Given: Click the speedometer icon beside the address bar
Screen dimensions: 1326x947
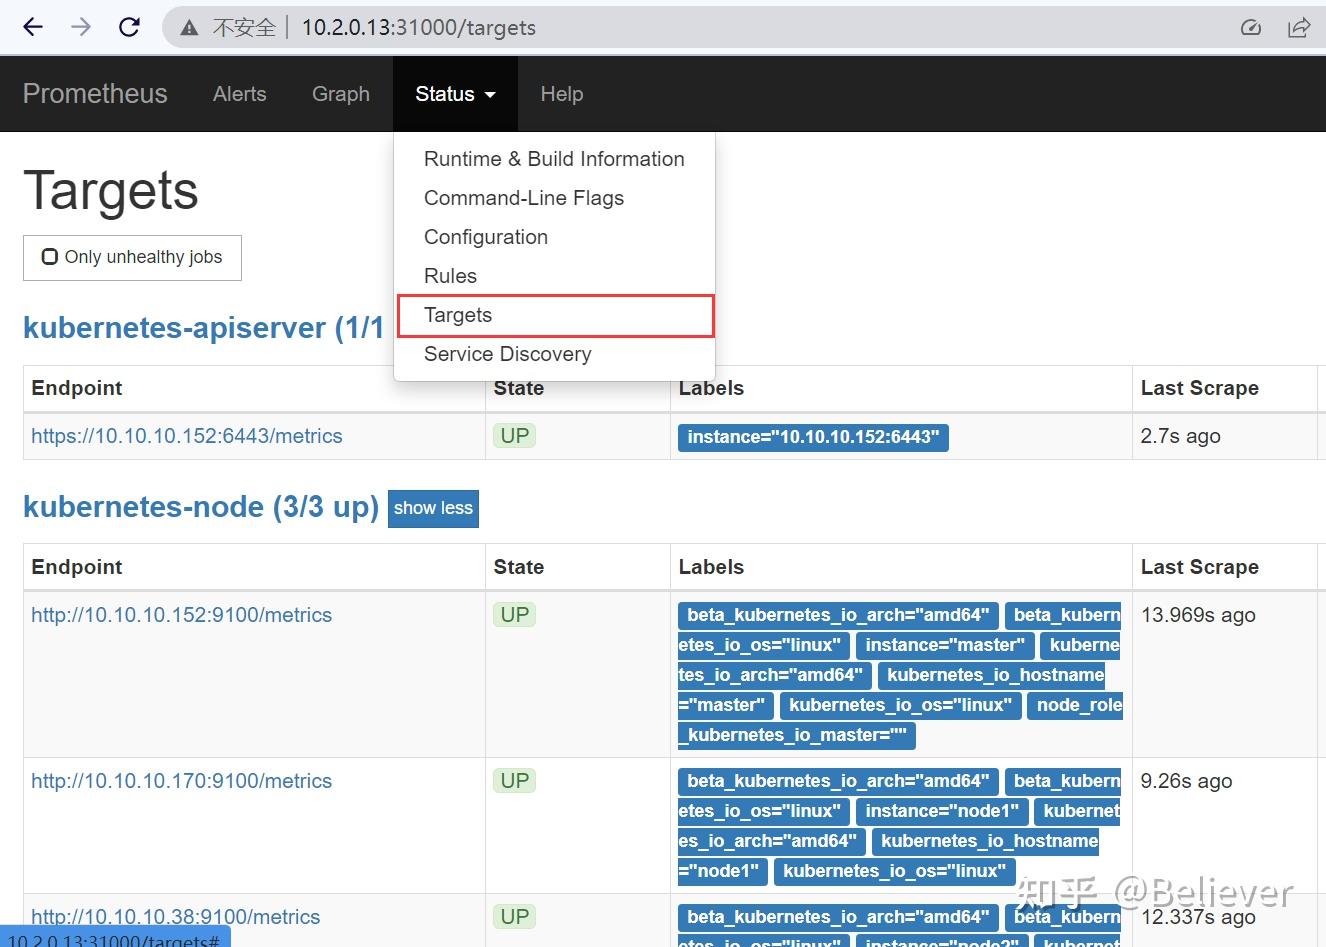Looking at the screenshot, I should point(1251,27).
